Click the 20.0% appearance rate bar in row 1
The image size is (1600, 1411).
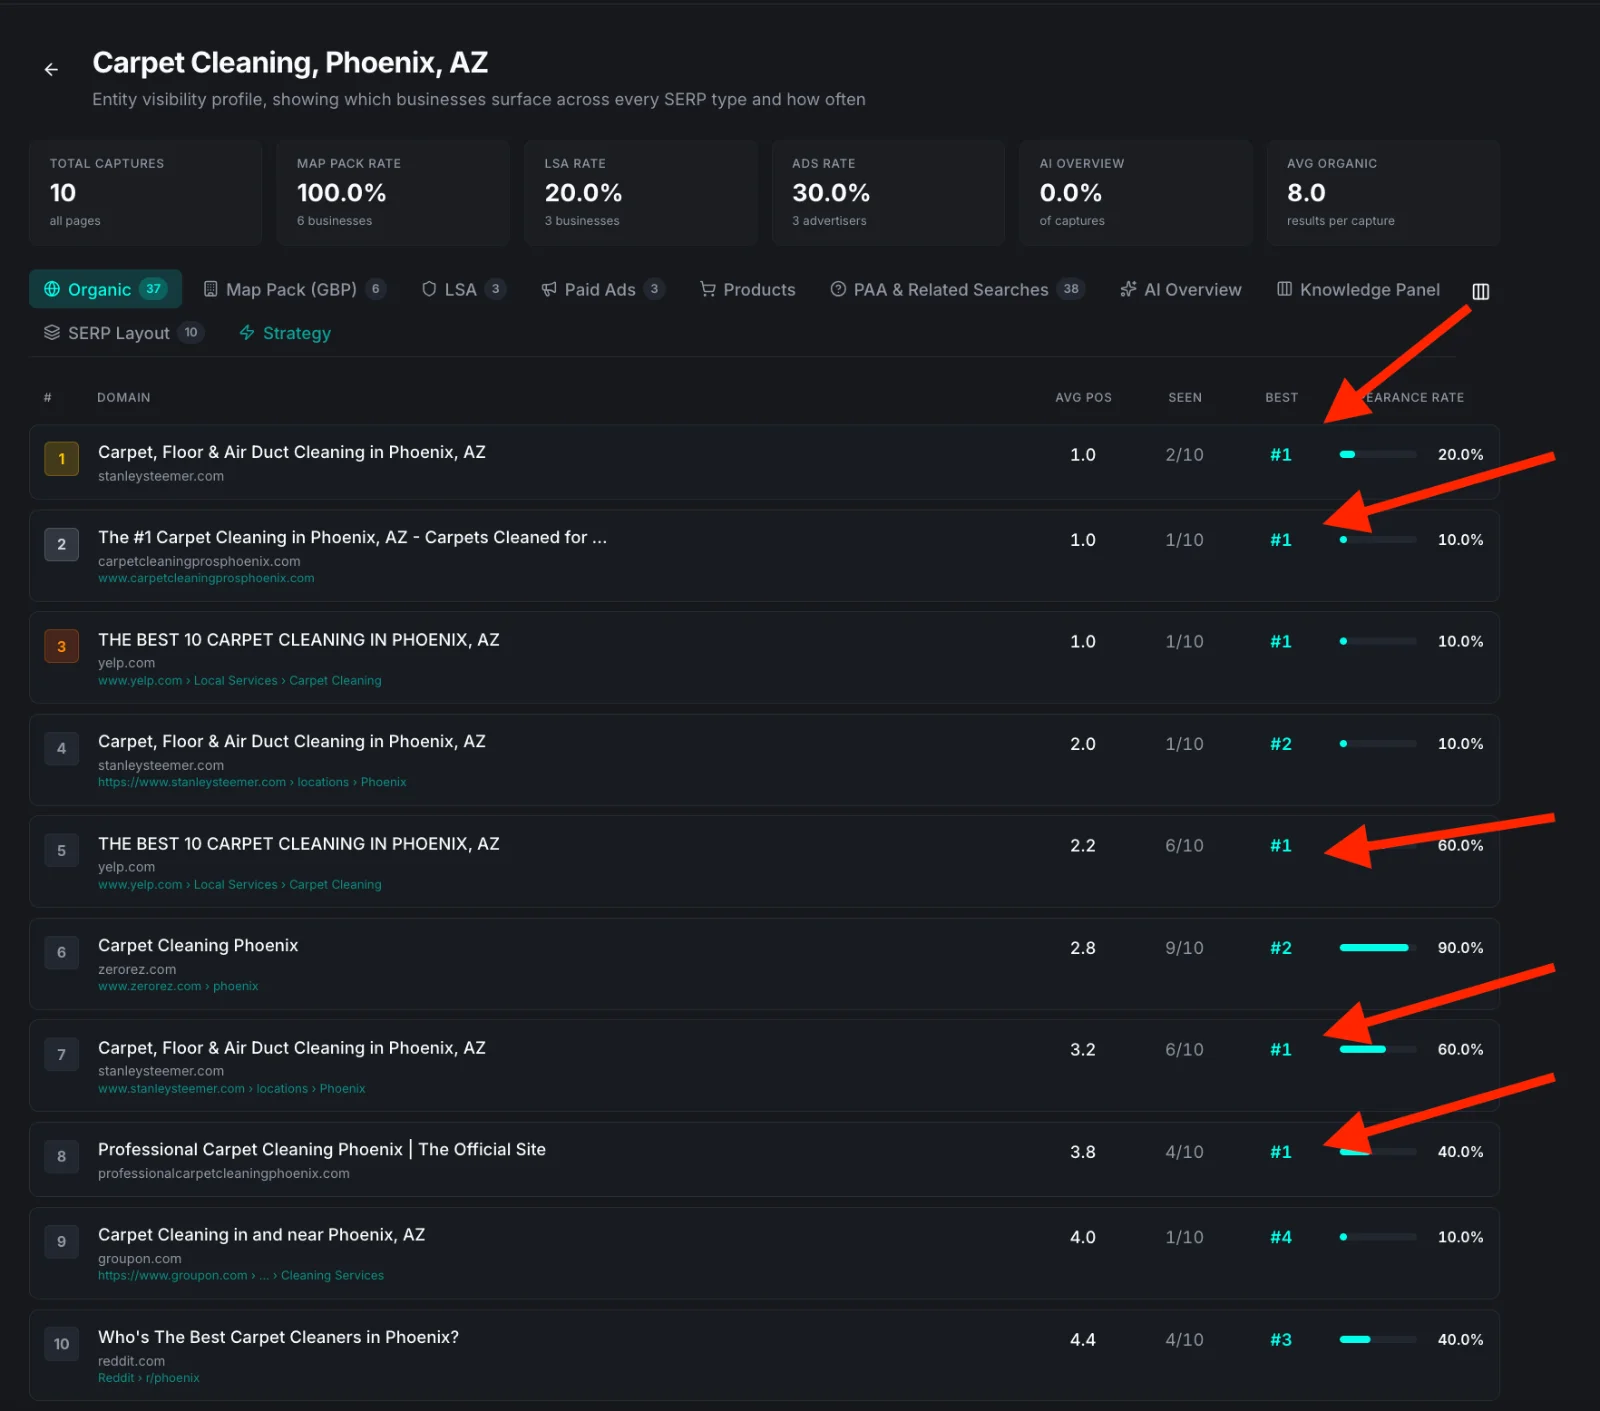(1378, 454)
